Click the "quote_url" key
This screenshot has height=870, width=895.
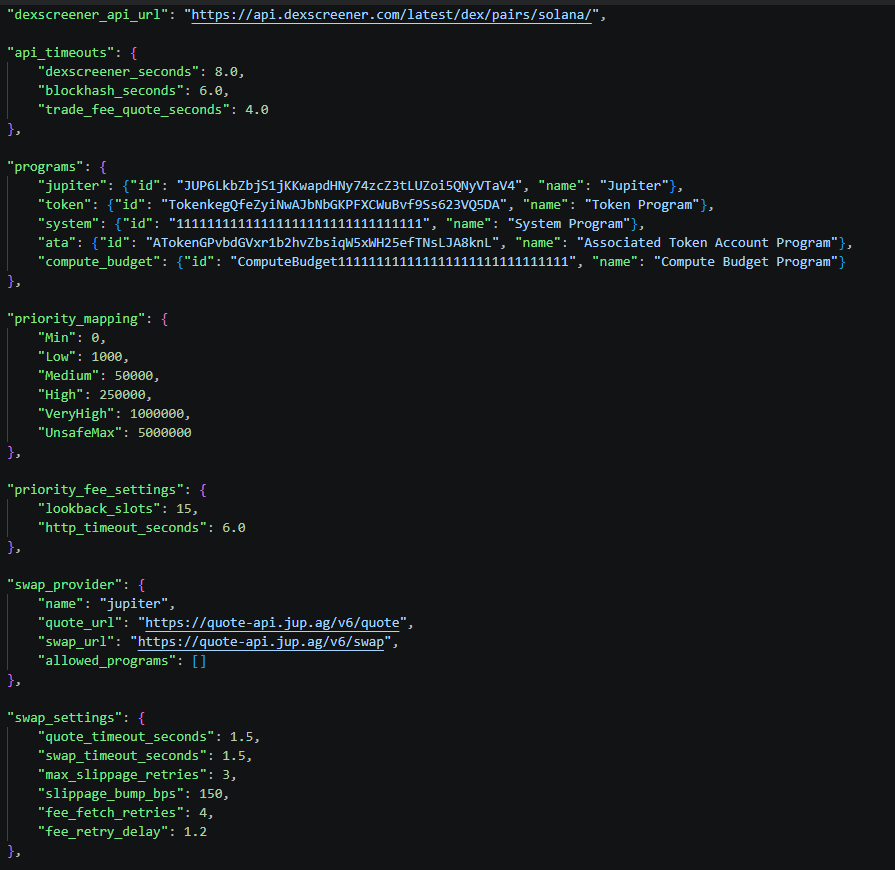click(x=80, y=623)
